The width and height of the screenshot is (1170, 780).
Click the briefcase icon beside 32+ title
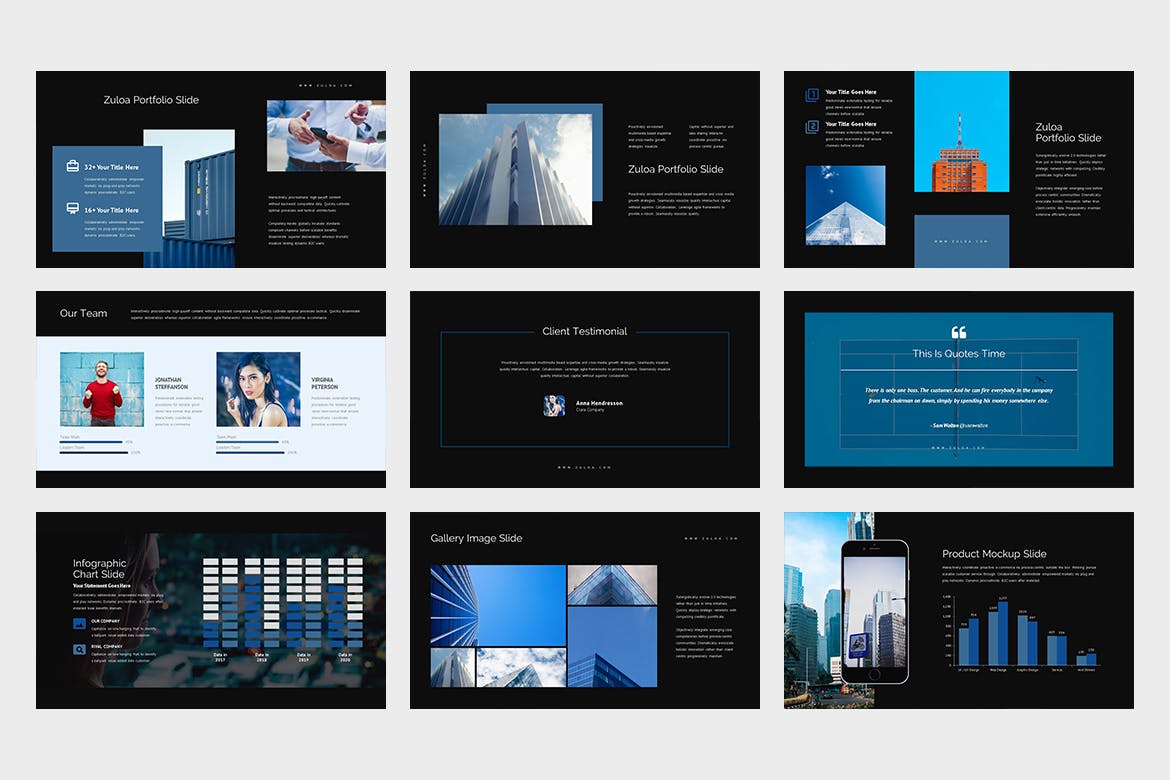point(73,166)
